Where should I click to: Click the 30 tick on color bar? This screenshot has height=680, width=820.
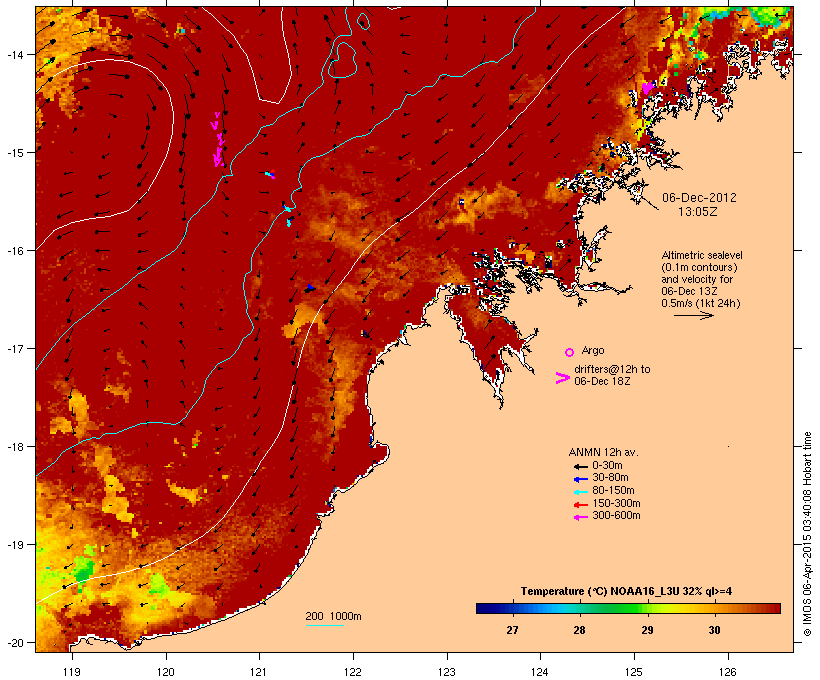pos(714,630)
